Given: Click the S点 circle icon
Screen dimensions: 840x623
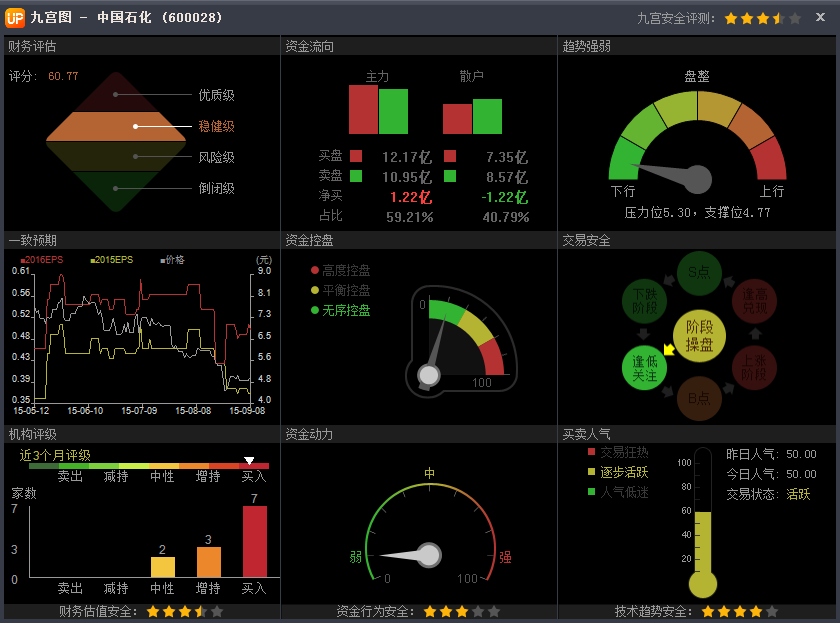Looking at the screenshot, I should [699, 273].
